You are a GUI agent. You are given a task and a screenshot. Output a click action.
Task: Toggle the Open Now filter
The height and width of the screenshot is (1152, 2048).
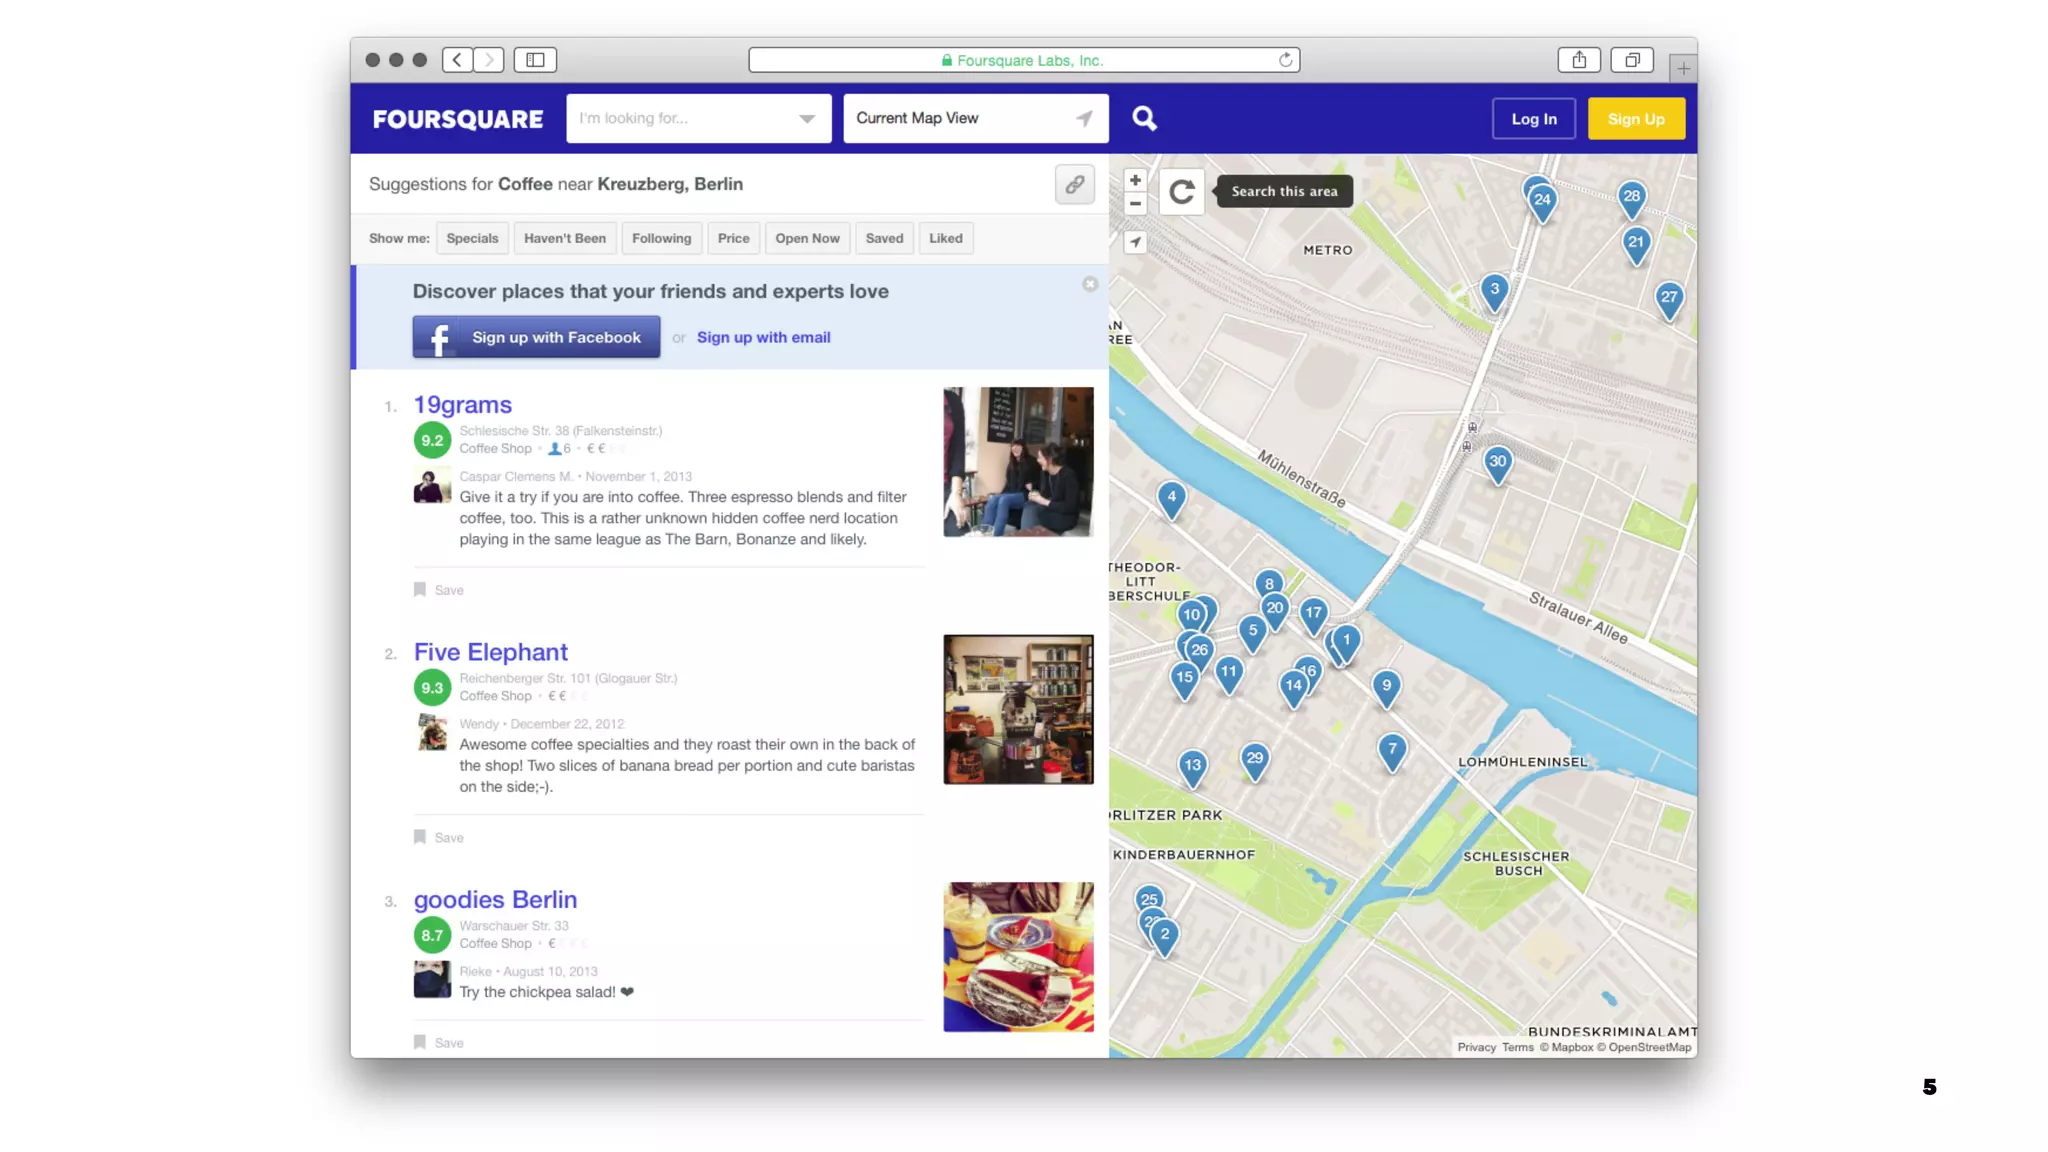tap(807, 239)
